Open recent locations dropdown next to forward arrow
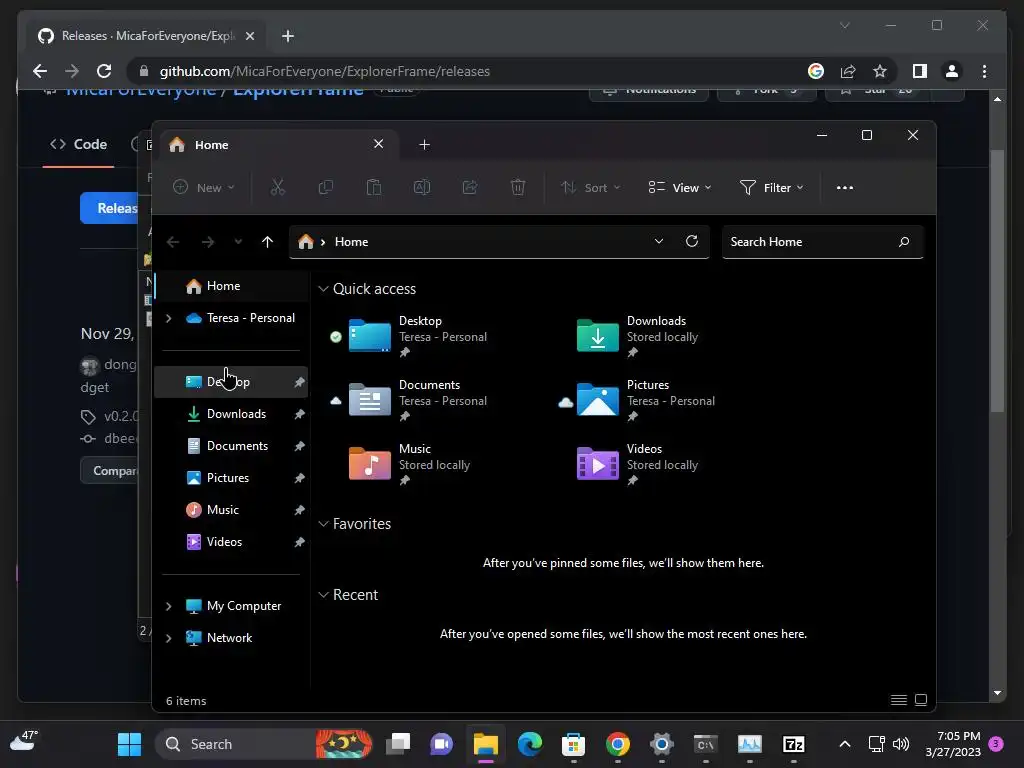 tap(238, 242)
